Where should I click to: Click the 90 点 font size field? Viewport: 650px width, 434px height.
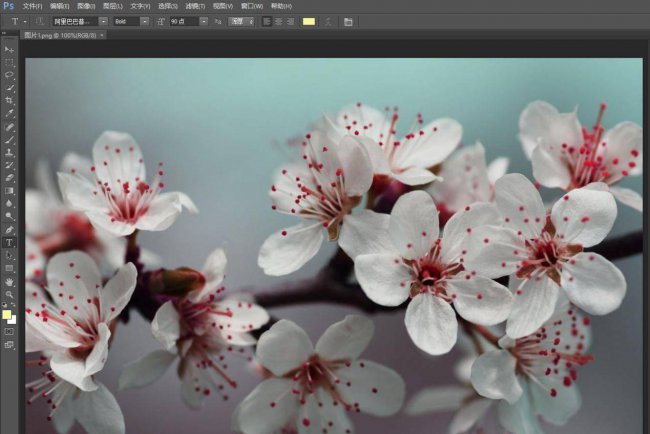click(x=184, y=22)
